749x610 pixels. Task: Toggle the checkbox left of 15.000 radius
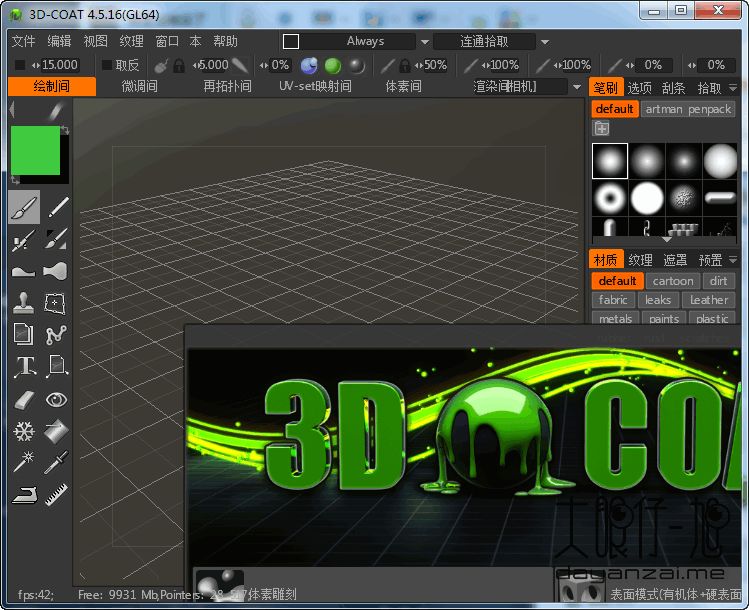(x=20, y=65)
